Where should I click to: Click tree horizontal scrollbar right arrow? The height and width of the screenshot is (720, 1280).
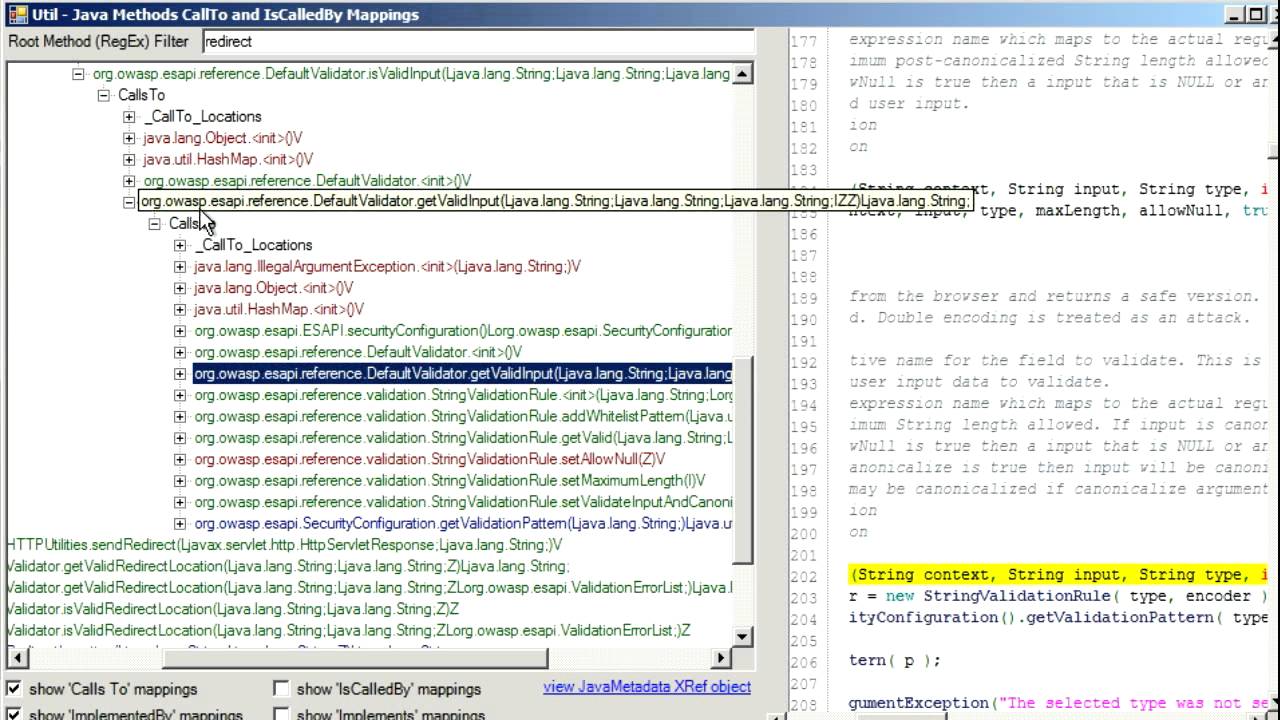click(x=722, y=657)
